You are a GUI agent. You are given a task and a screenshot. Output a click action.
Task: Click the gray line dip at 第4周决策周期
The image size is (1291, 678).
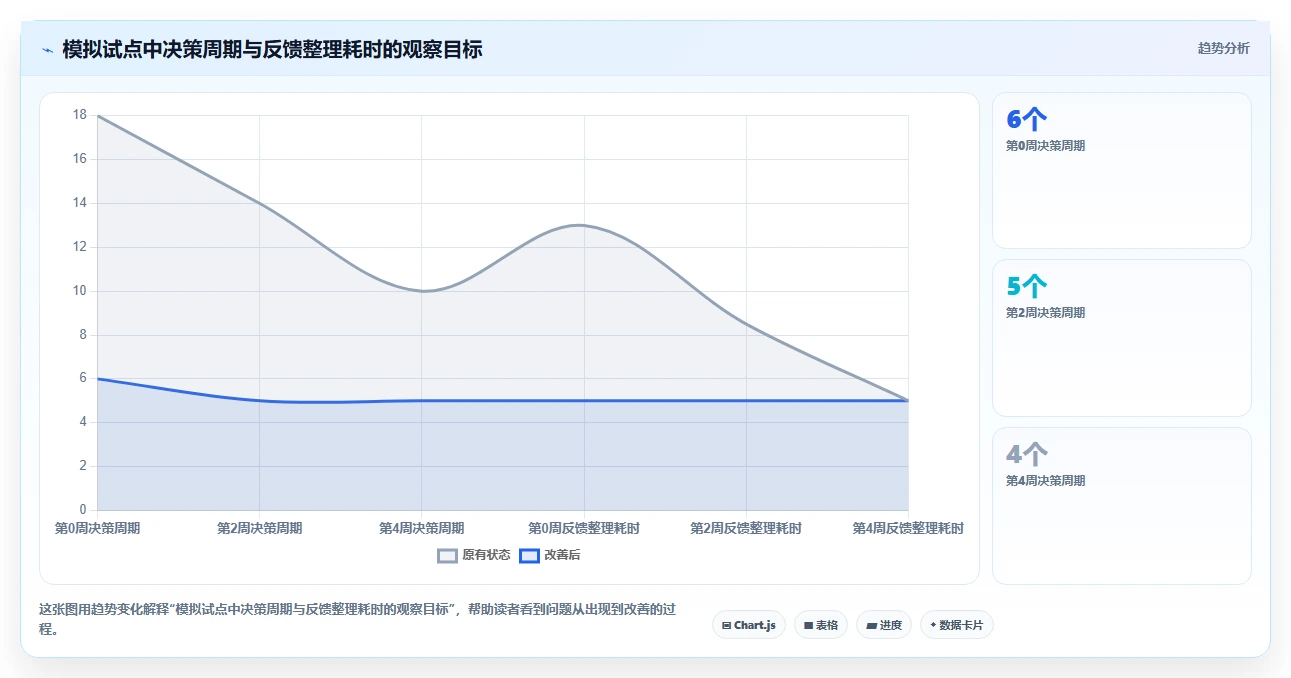click(422, 291)
